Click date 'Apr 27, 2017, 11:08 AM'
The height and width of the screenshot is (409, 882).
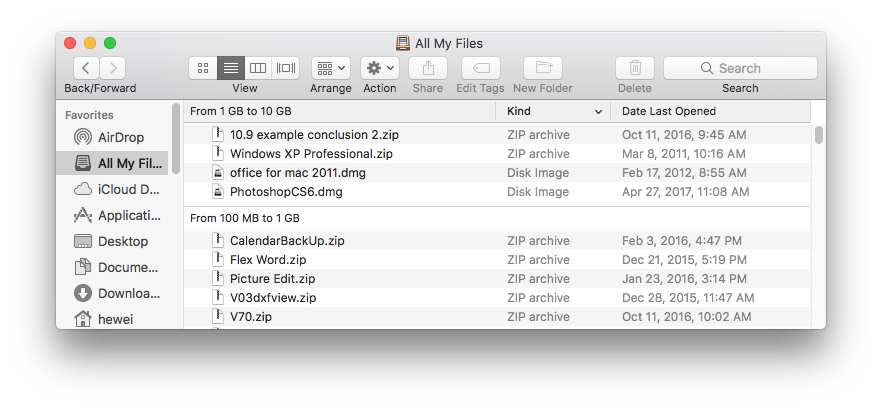[686, 192]
